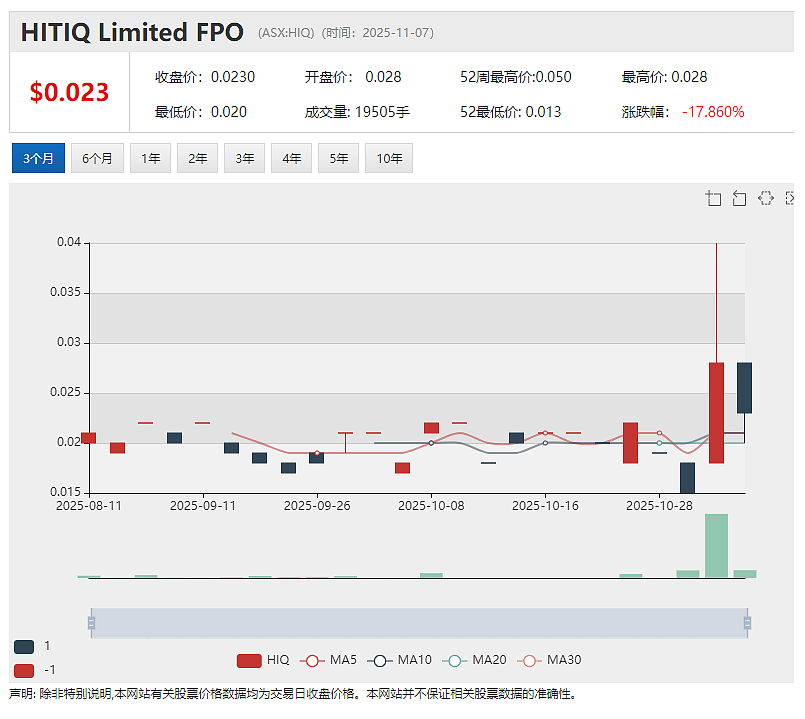Click the 最高价: 0.028 value
The height and width of the screenshot is (719, 805).
point(664,77)
